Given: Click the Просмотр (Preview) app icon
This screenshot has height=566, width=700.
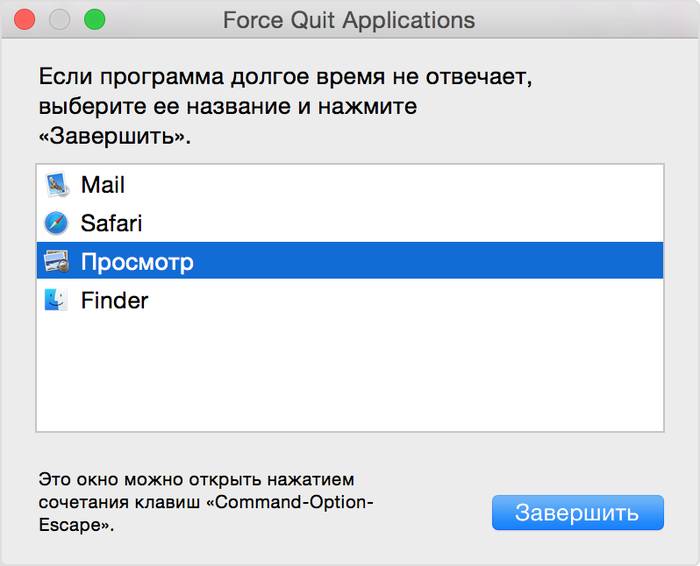Looking at the screenshot, I should pyautogui.click(x=56, y=262).
